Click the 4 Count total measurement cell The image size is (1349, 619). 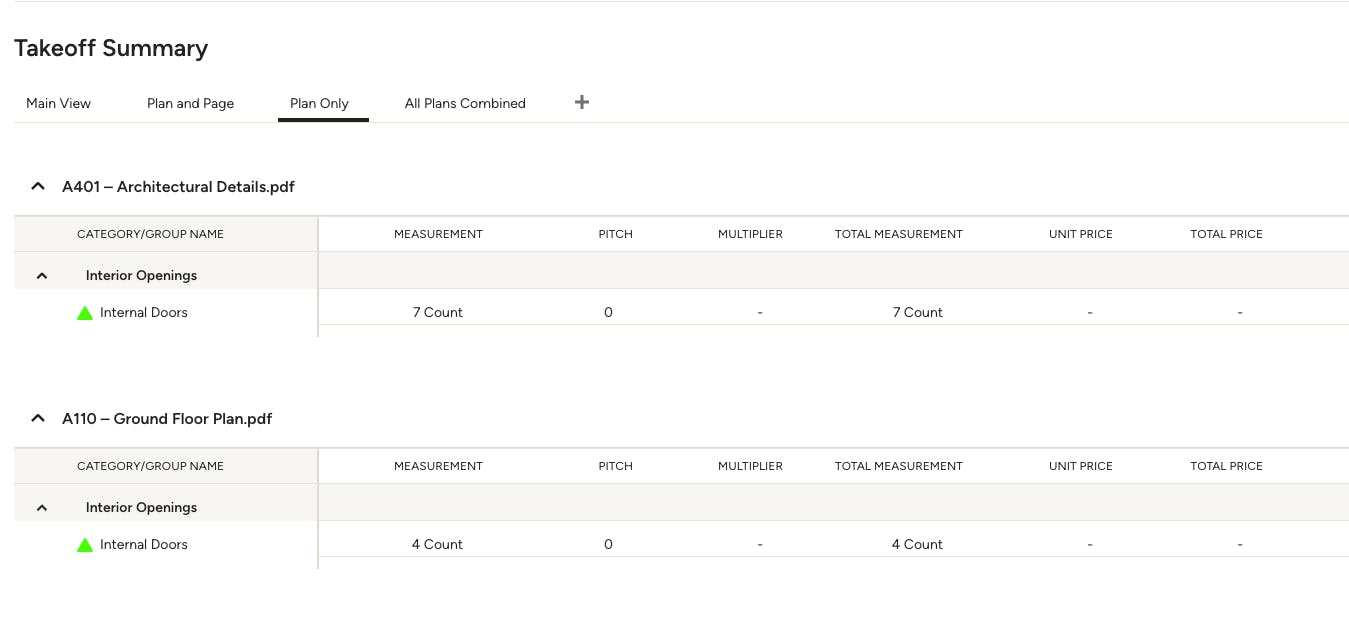pyautogui.click(x=917, y=545)
